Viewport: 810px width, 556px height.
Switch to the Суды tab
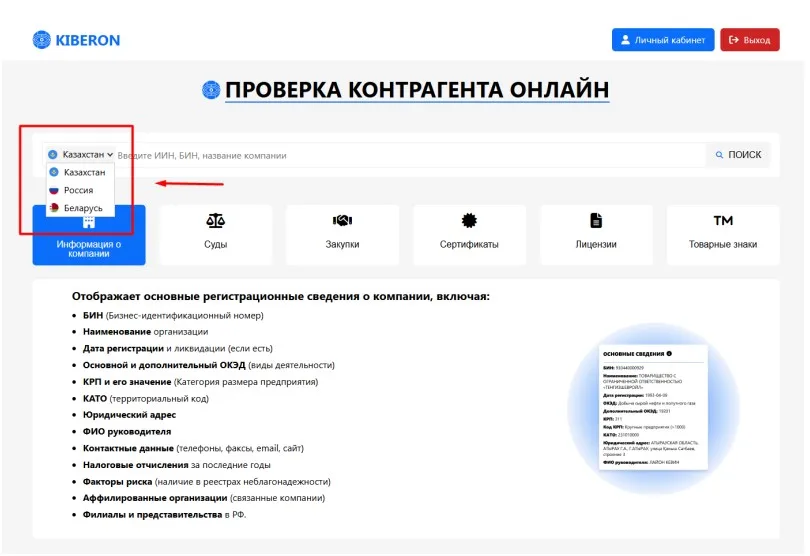215,235
